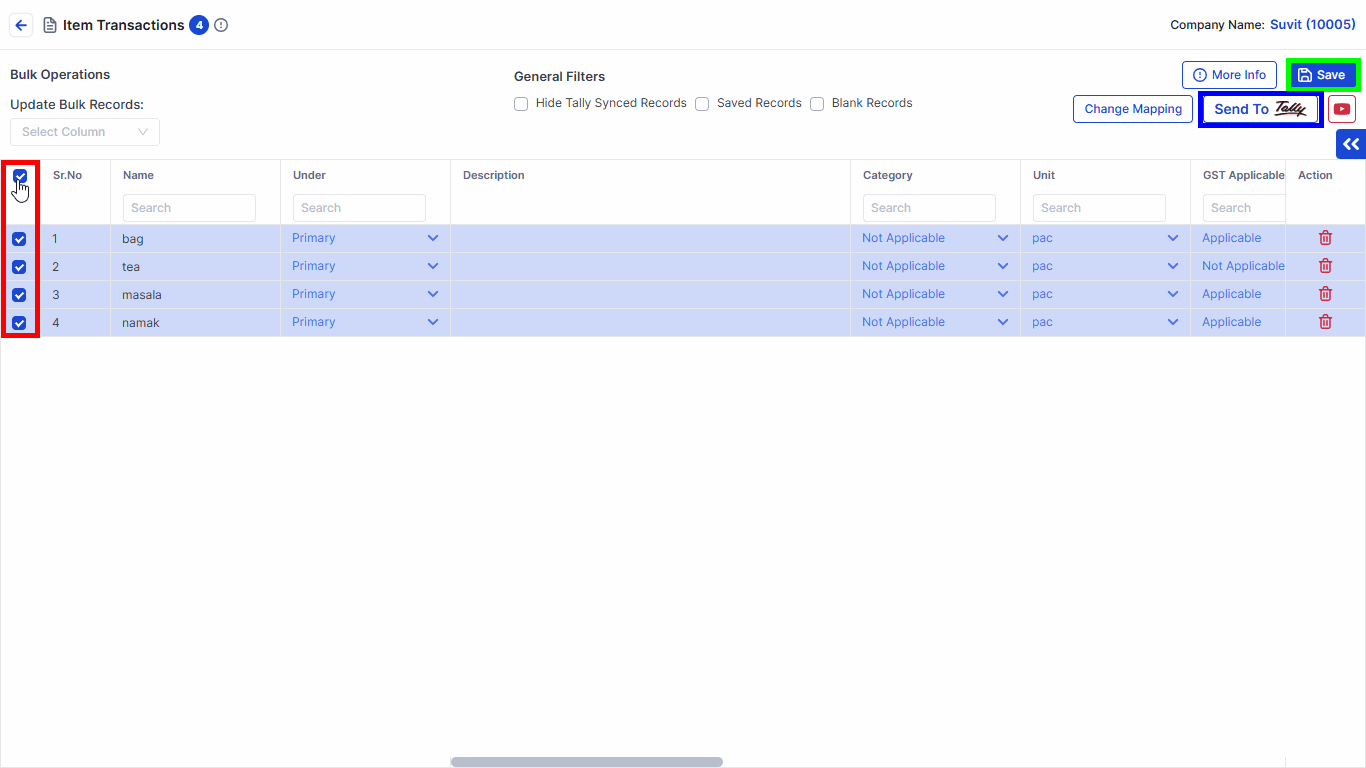The height and width of the screenshot is (768, 1366).
Task: Click the horizontal scrollbar thumb
Action: 587,762
